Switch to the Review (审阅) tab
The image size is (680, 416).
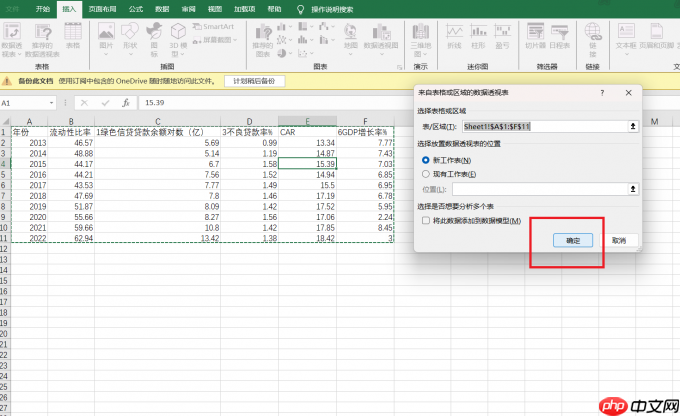pos(188,9)
